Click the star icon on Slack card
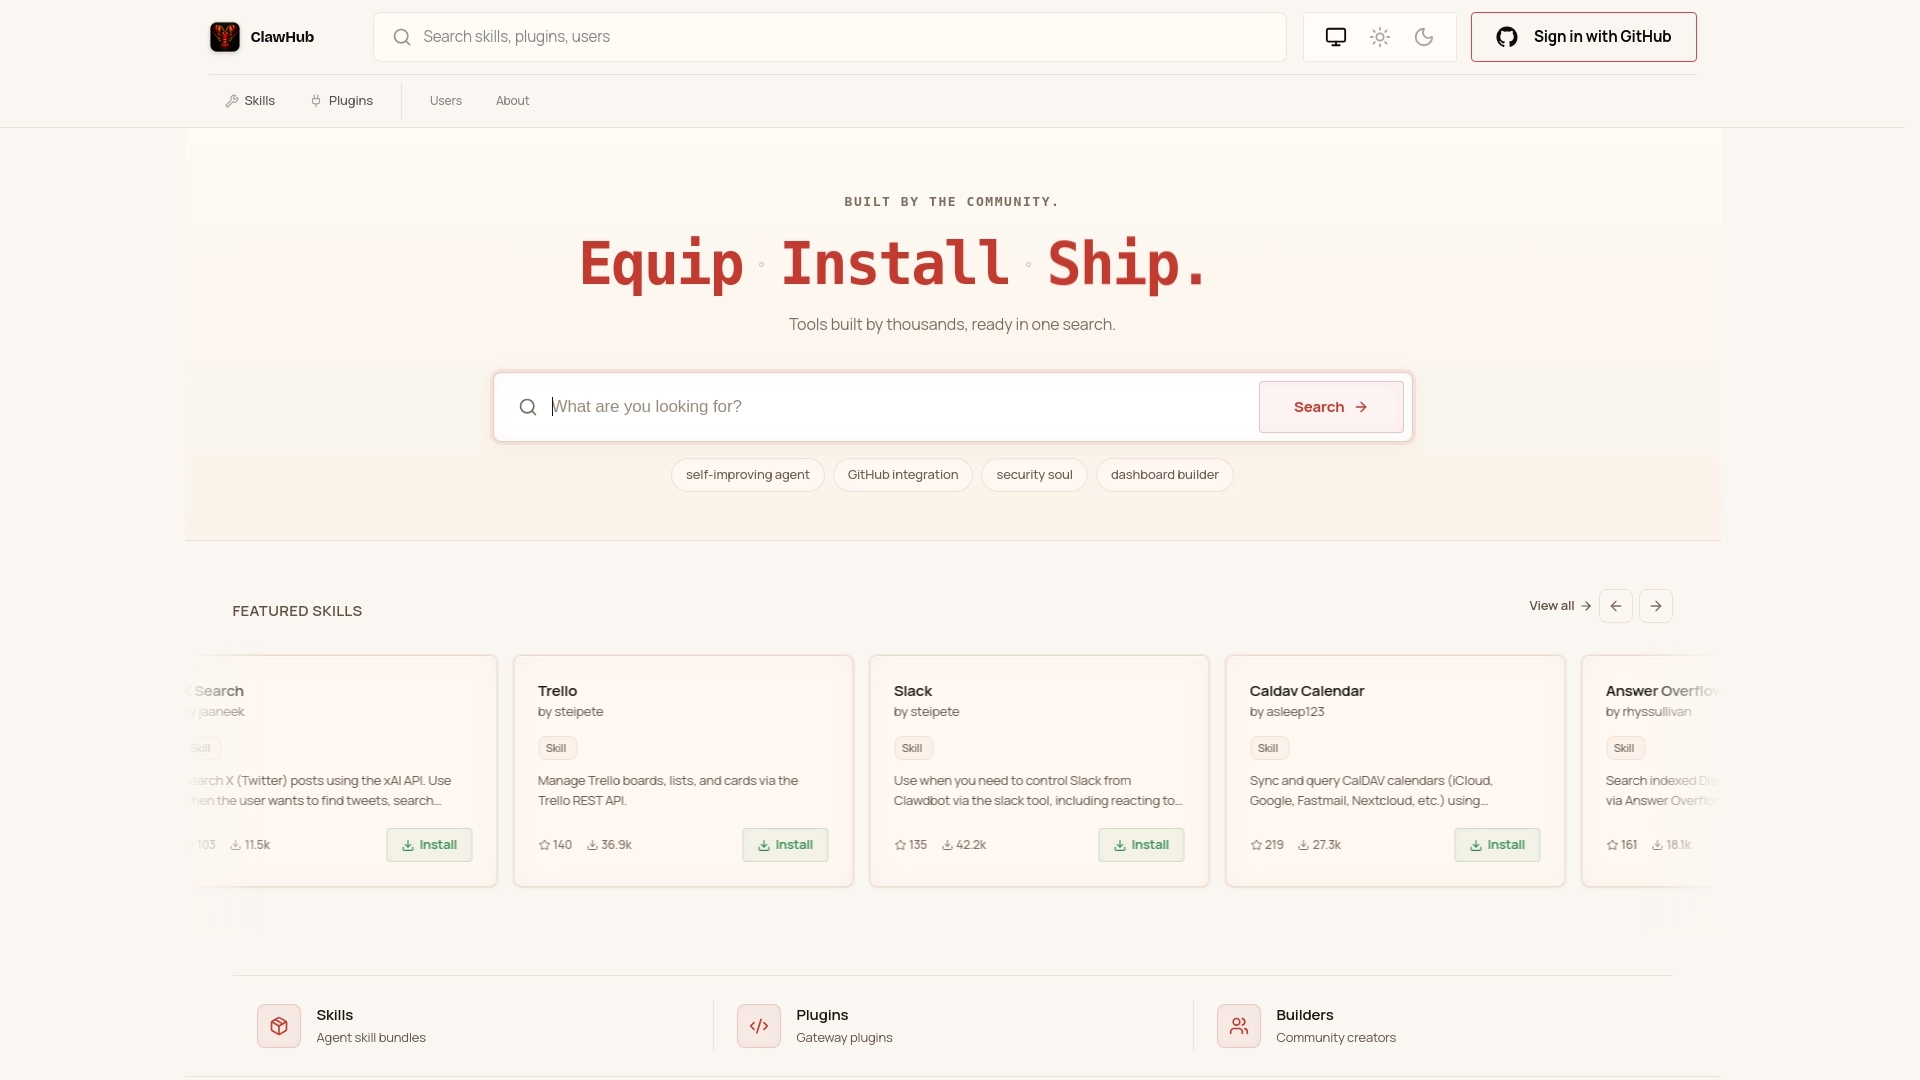Viewport: 1920px width, 1080px height. 900,845
